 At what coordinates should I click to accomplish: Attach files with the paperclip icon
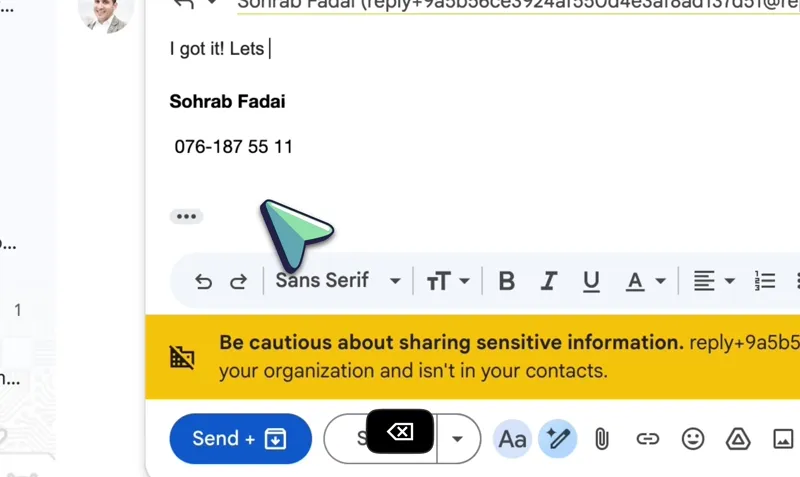(x=602, y=438)
